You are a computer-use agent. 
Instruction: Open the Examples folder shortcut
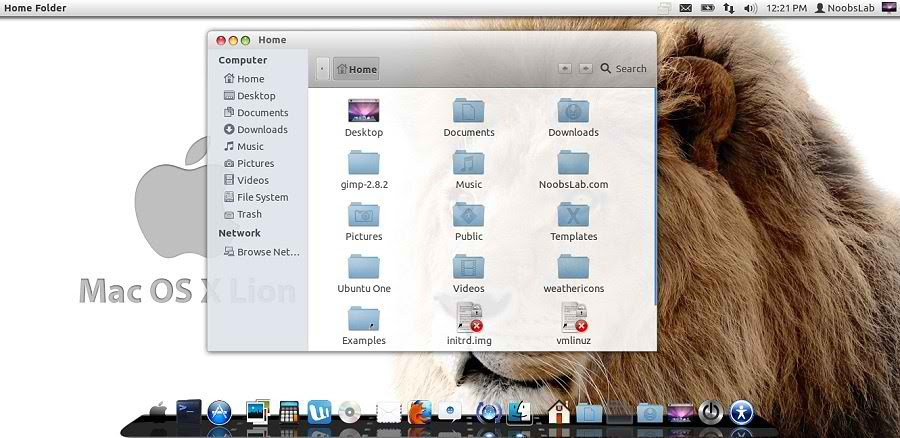click(x=363, y=319)
